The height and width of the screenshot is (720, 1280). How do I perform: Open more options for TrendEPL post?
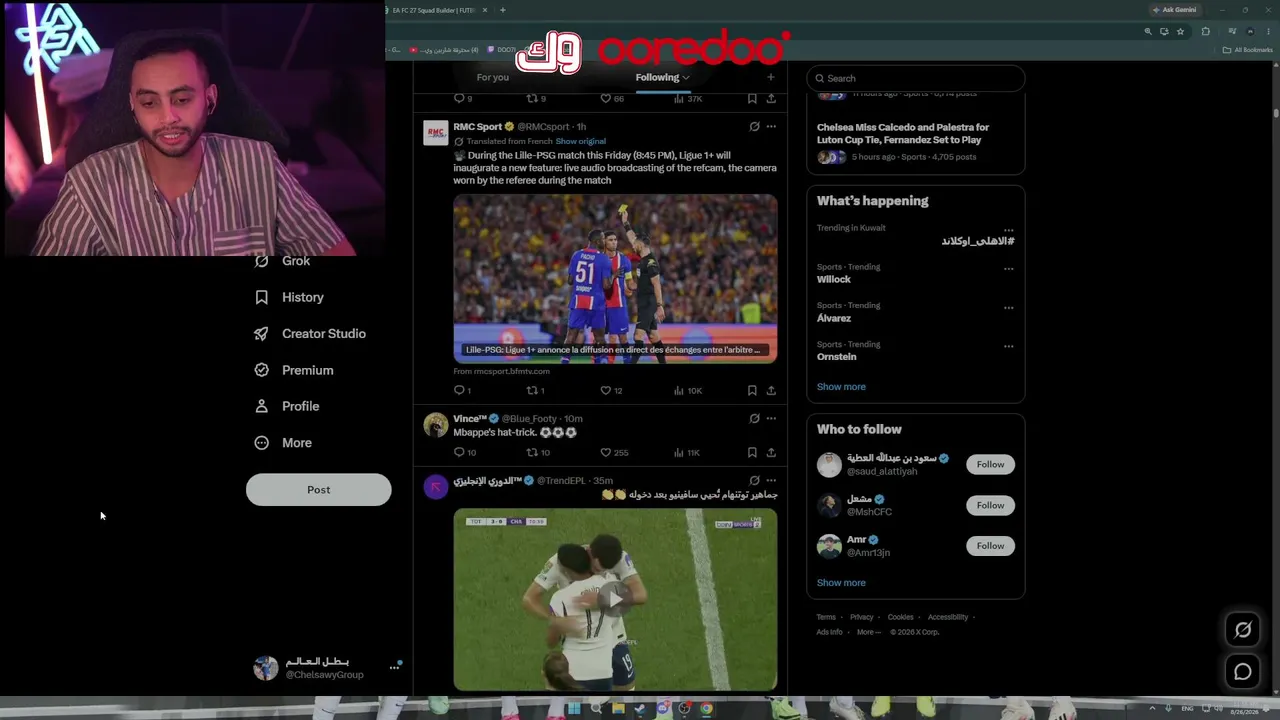tap(771, 481)
